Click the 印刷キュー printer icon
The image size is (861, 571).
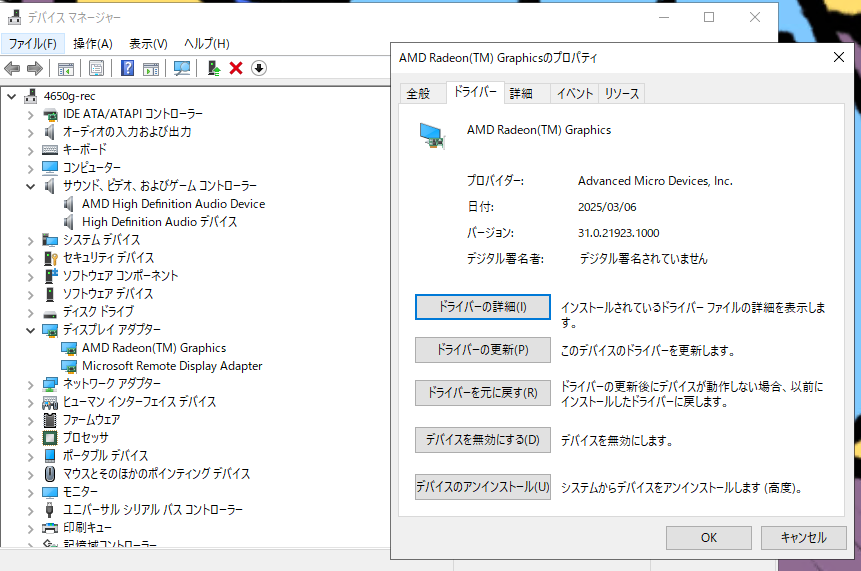tap(50, 528)
